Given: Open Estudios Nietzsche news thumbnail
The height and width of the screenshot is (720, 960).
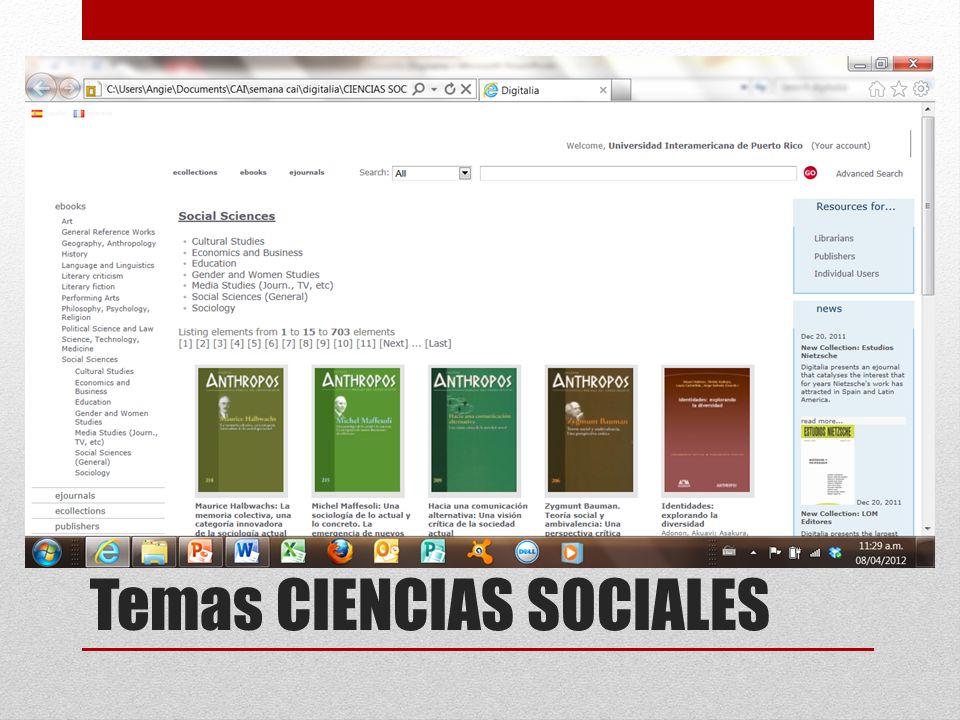Looking at the screenshot, I should point(828,465).
